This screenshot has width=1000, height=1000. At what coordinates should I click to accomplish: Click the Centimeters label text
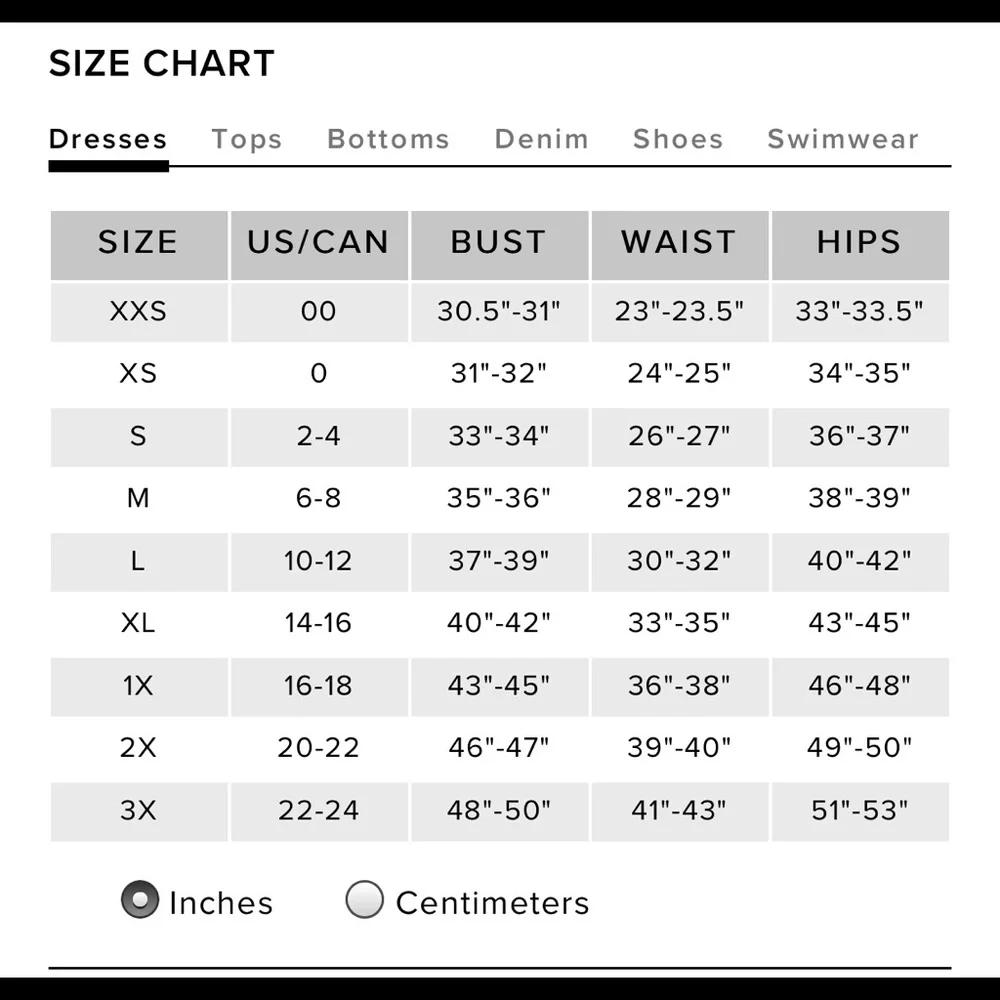[x=492, y=903]
